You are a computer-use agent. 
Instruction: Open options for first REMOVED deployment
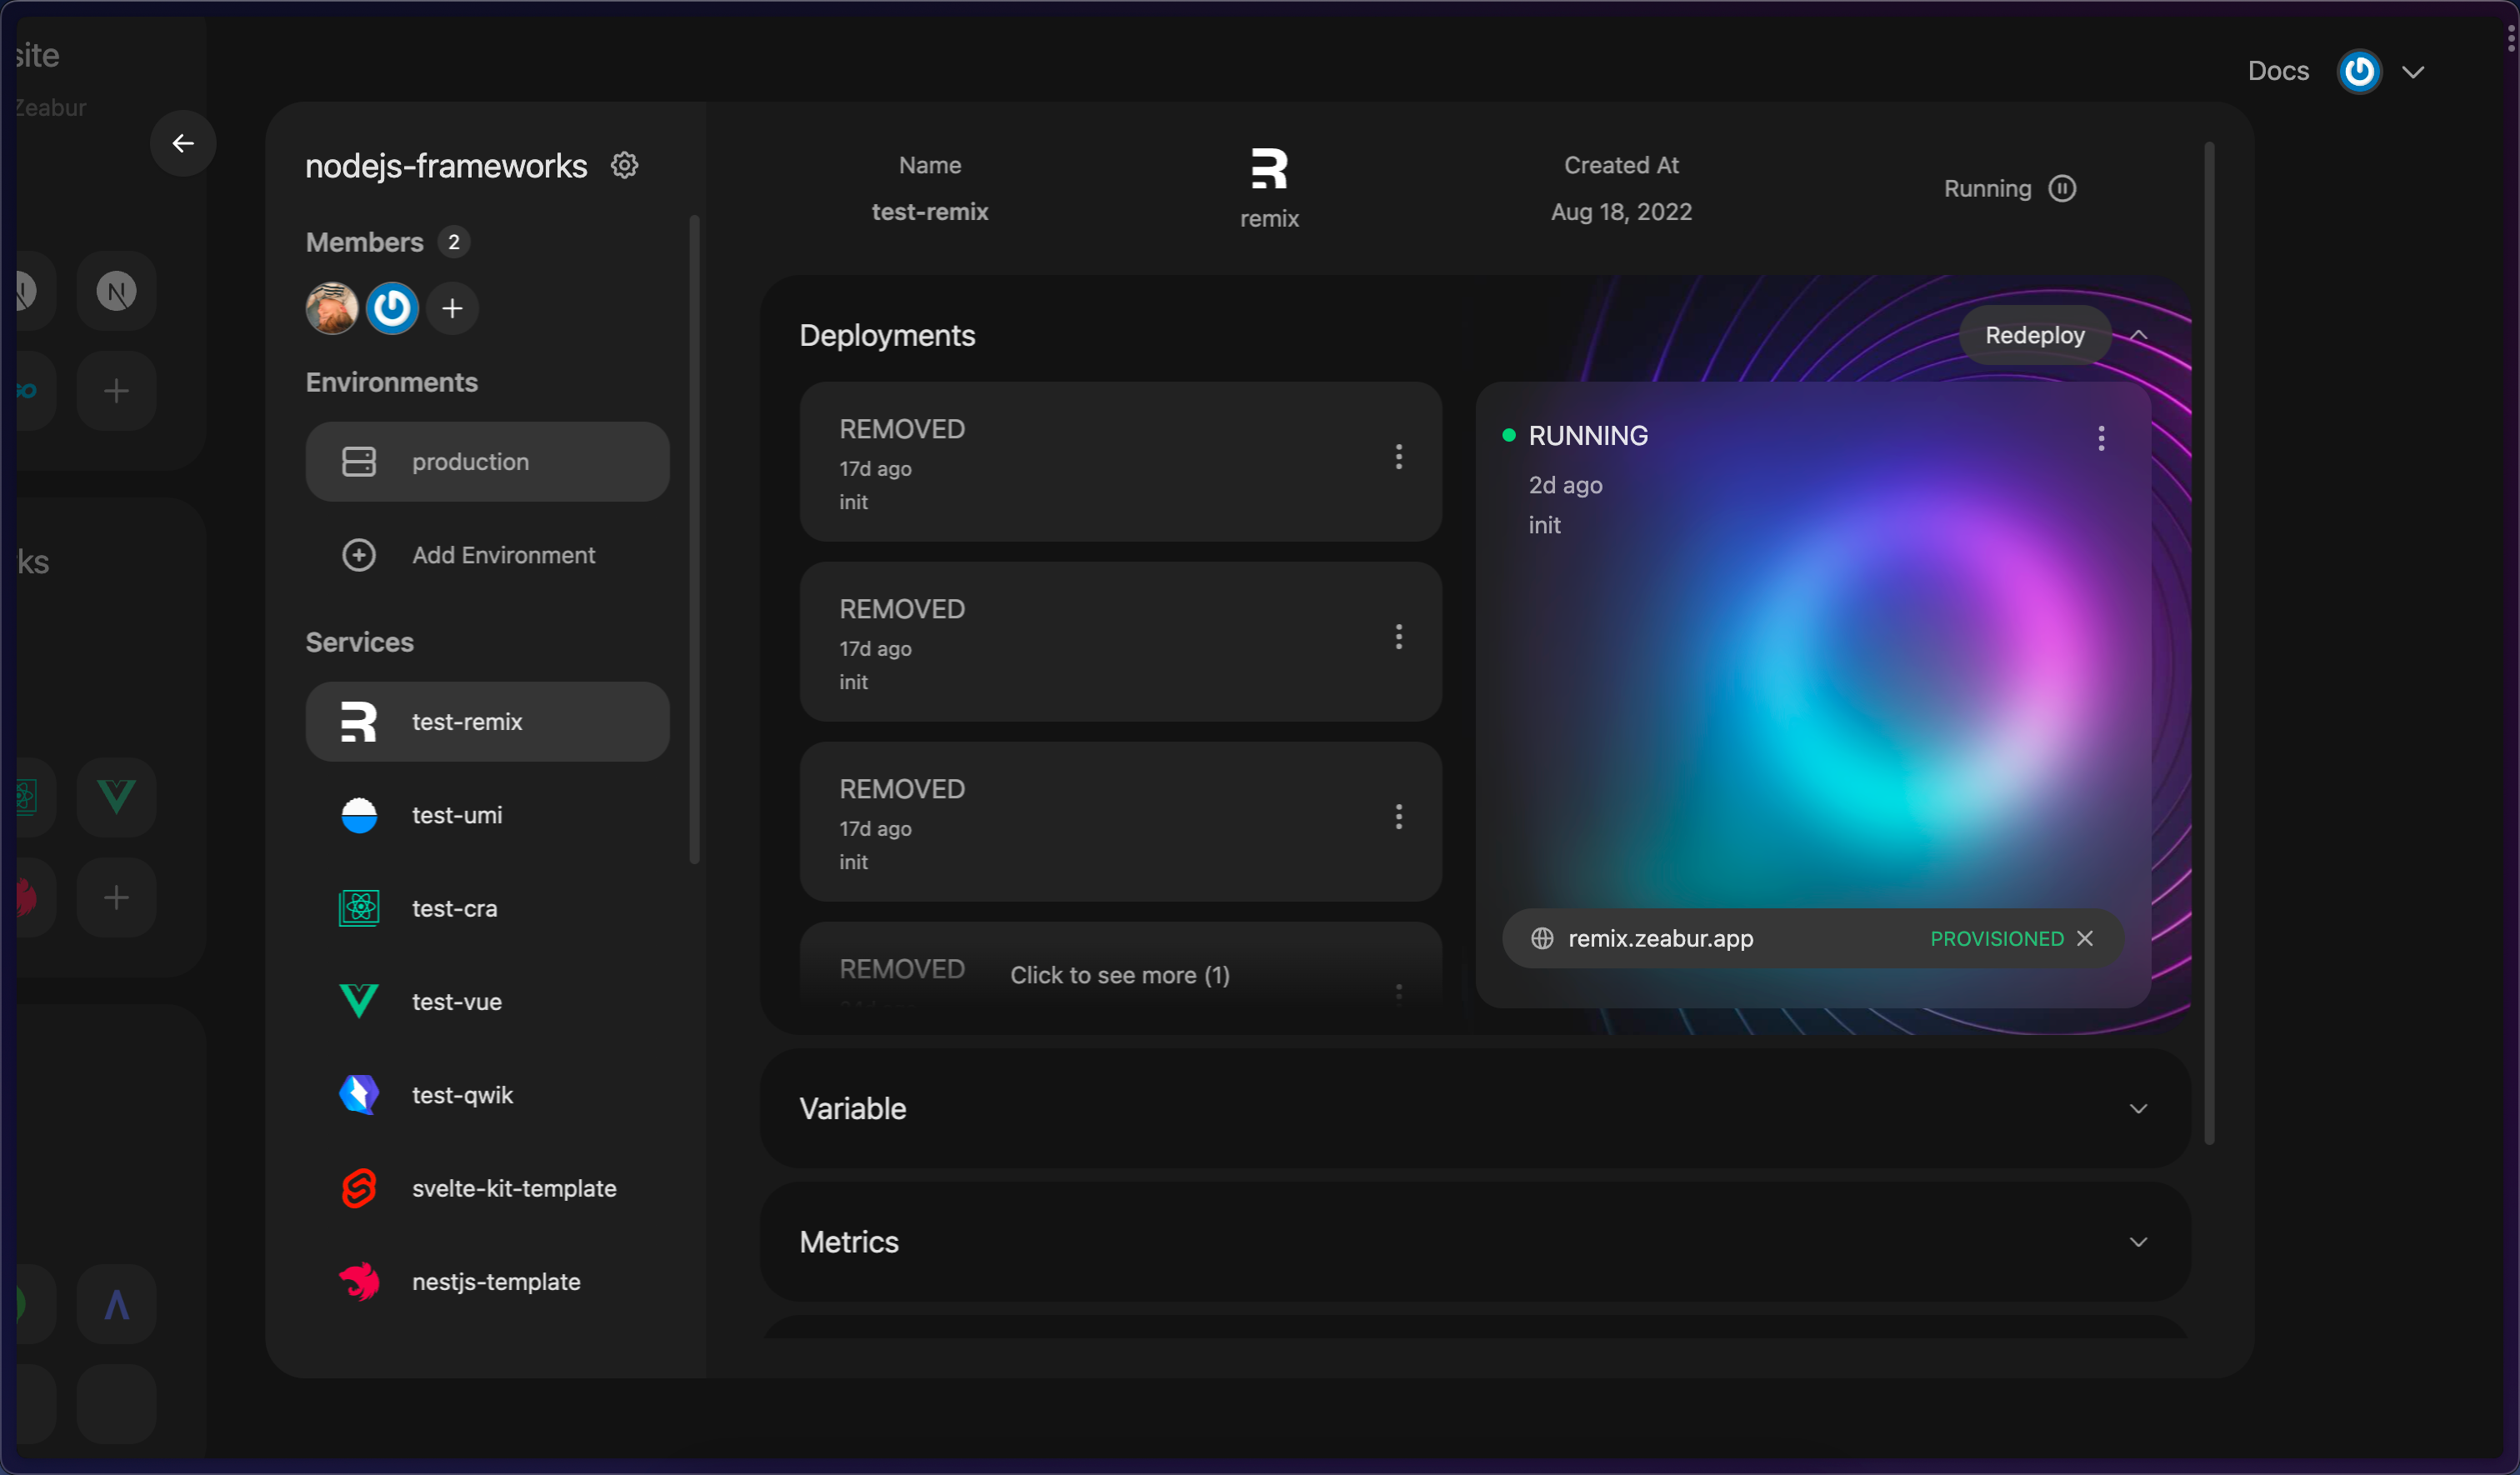[1398, 457]
